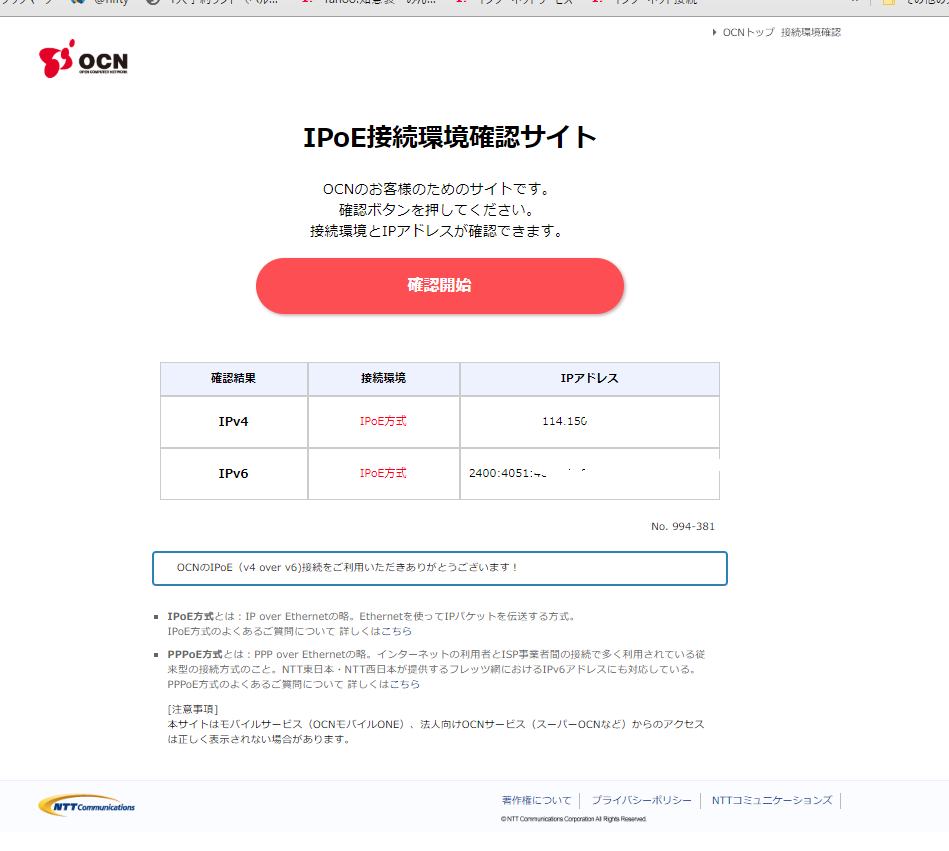Open the こちら link for PPPoE方式 FAQ
949x851 pixels.
pyautogui.click(x=404, y=685)
